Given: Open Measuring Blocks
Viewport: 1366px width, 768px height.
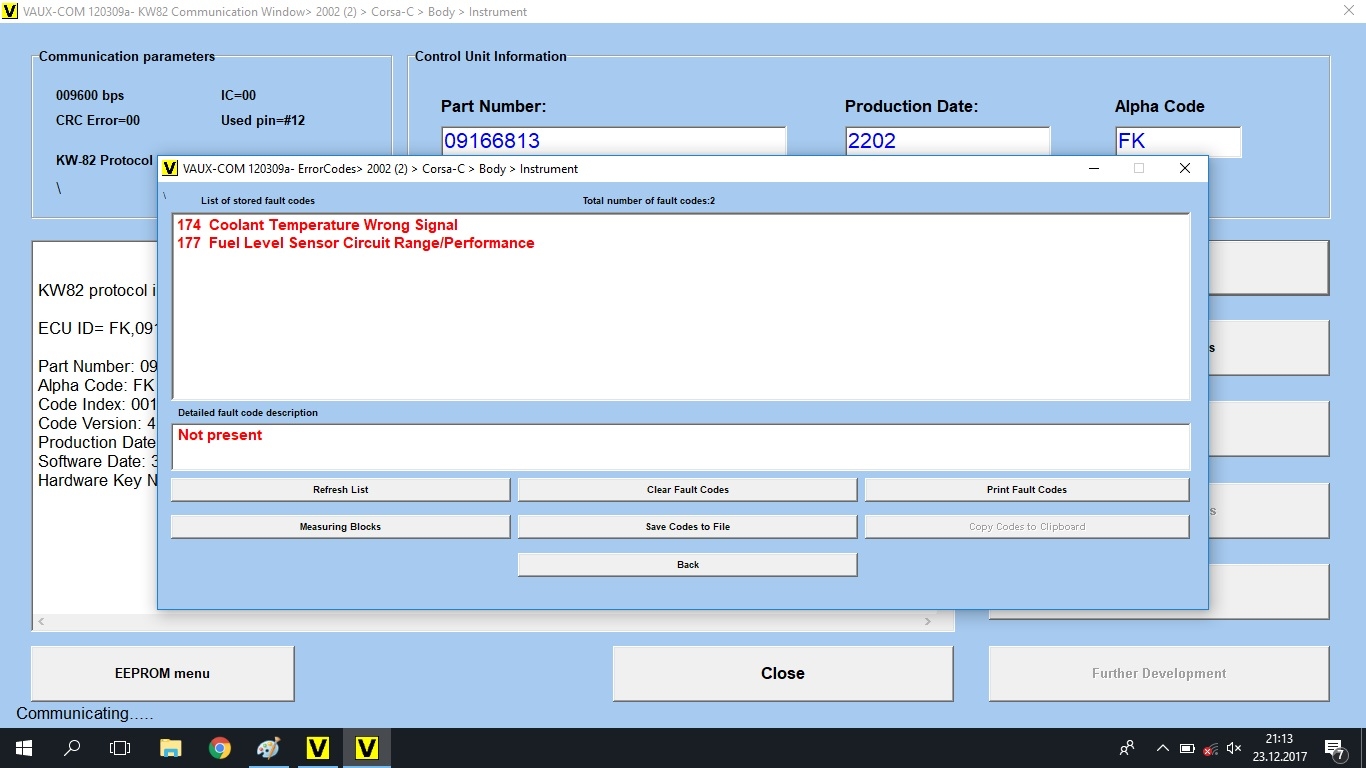Looking at the screenshot, I should tap(340, 526).
